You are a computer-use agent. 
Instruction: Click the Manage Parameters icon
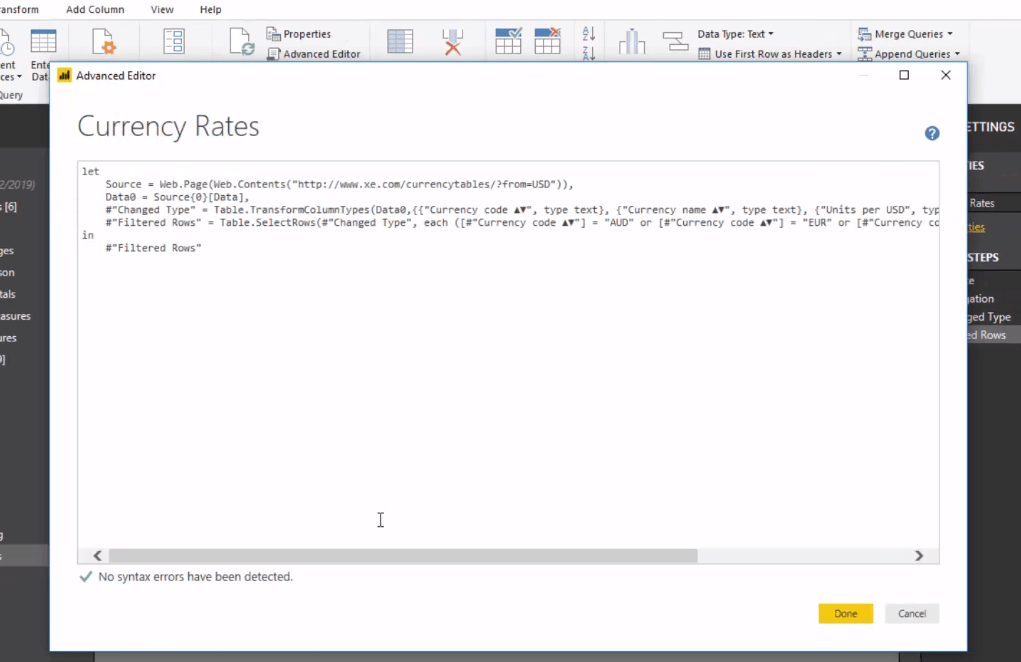tap(174, 42)
